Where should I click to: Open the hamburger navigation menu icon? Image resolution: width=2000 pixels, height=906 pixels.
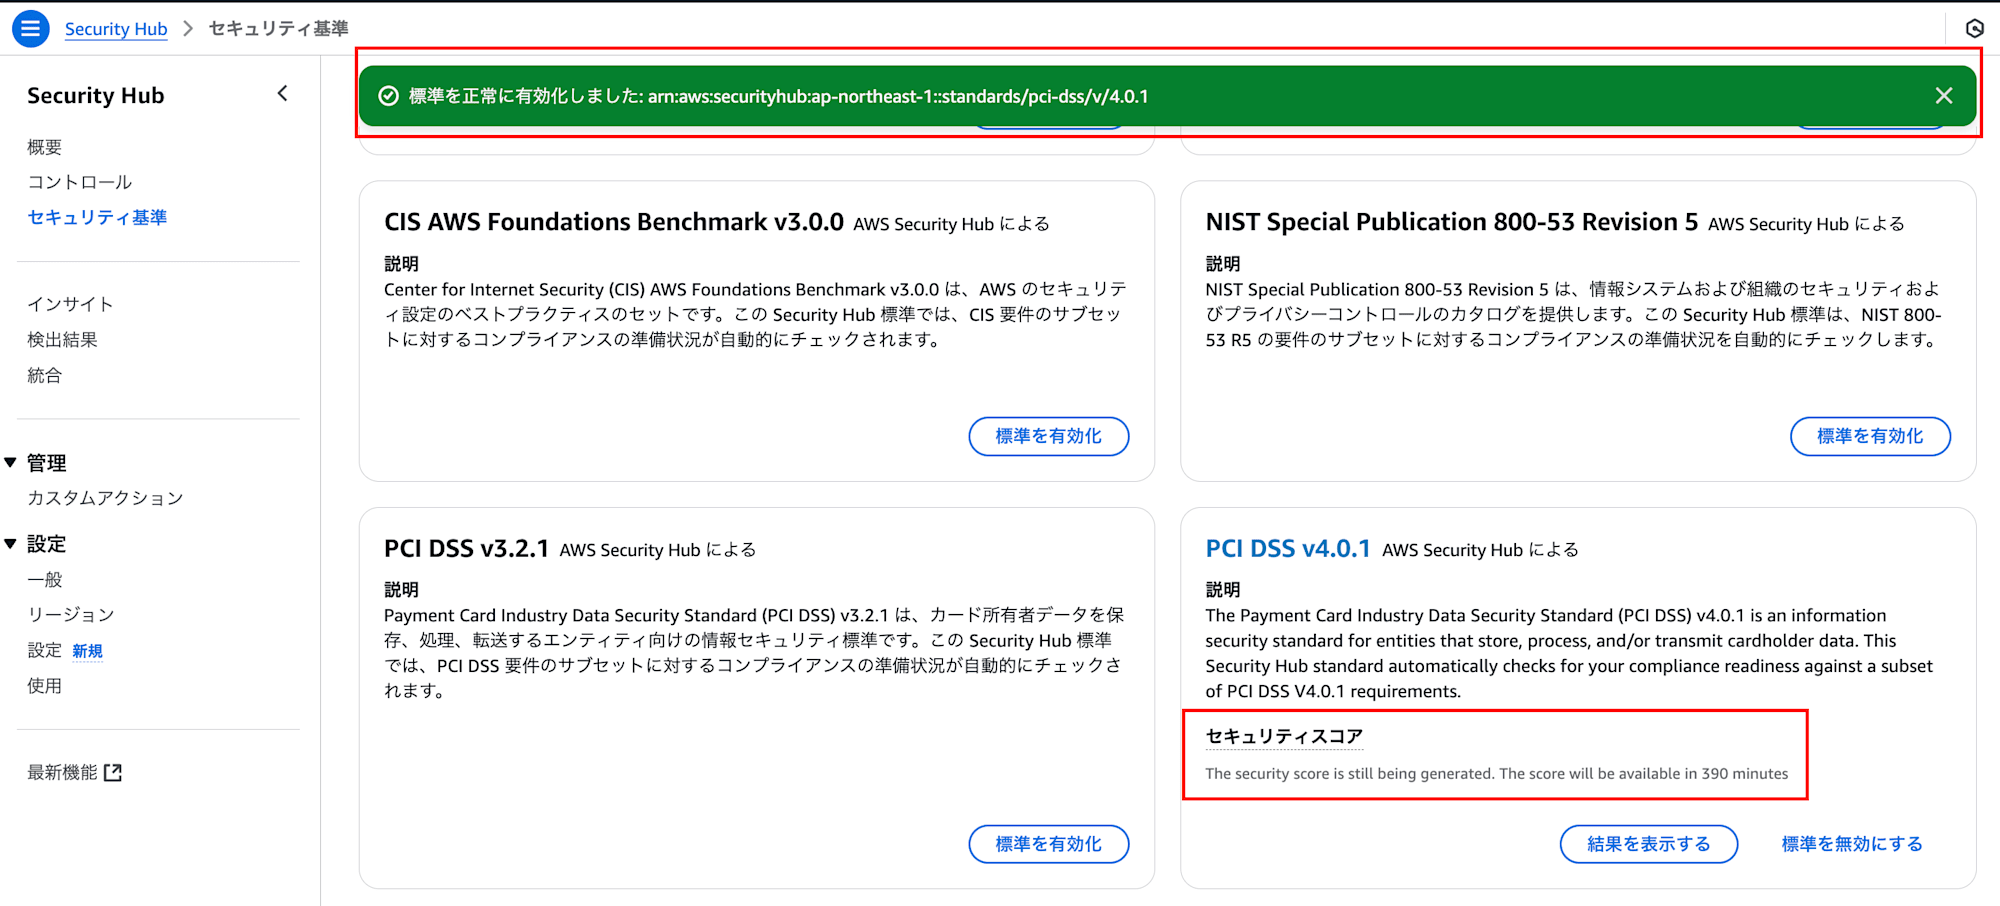[x=31, y=28]
